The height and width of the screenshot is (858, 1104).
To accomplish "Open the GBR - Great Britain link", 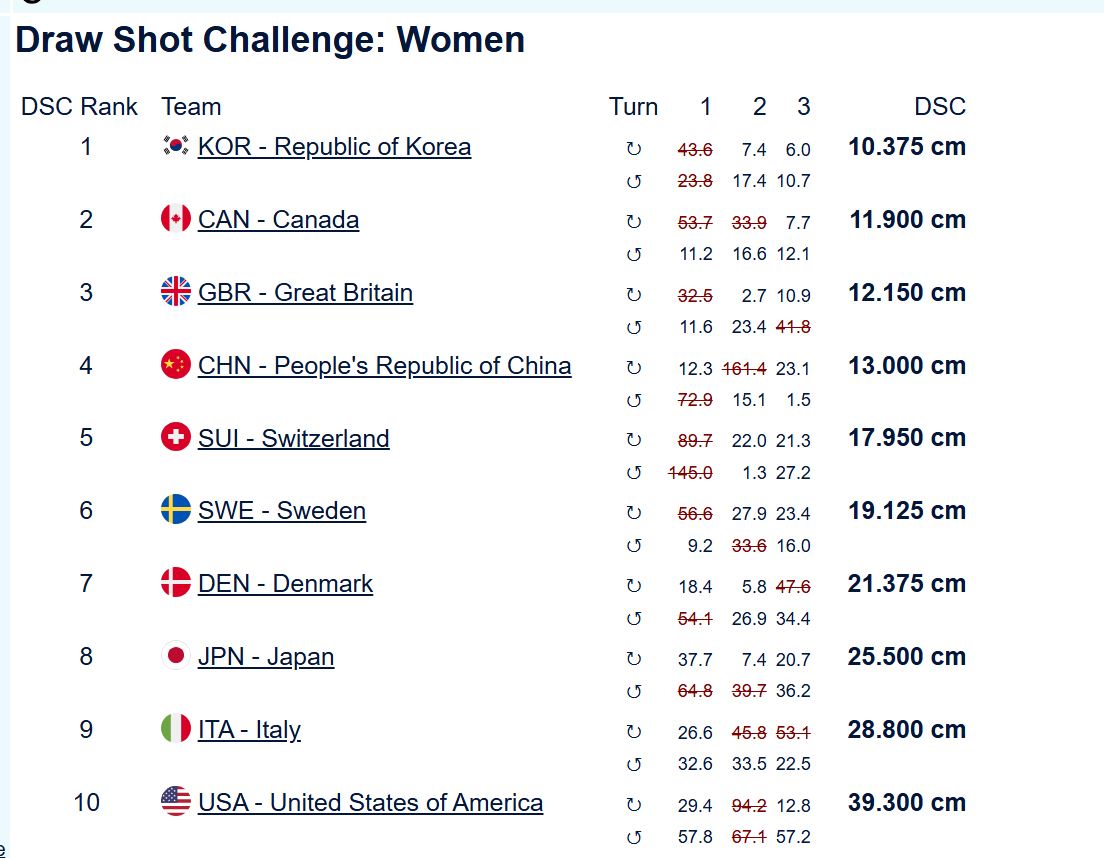I will [305, 293].
